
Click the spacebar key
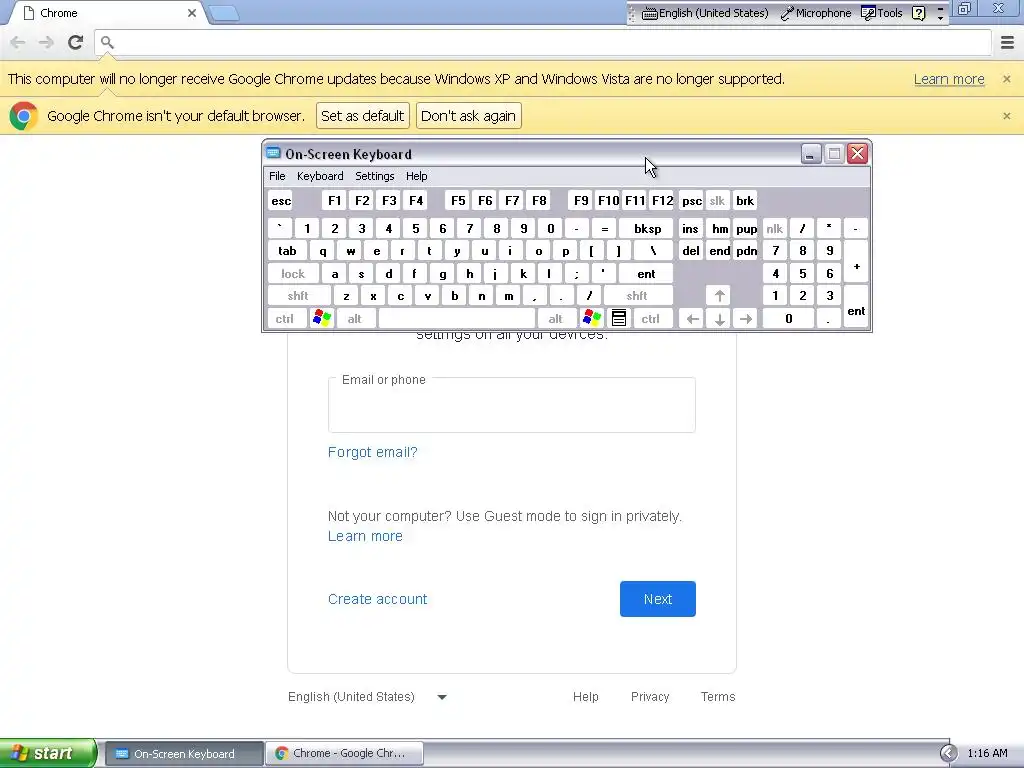click(x=456, y=319)
